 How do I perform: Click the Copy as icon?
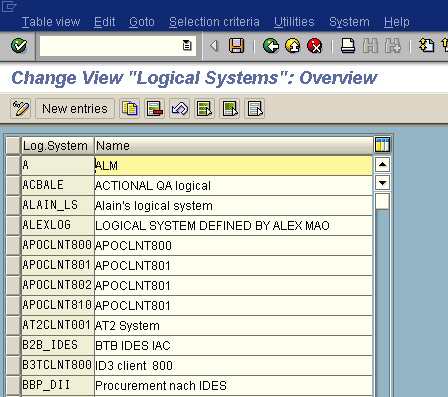click(130, 109)
